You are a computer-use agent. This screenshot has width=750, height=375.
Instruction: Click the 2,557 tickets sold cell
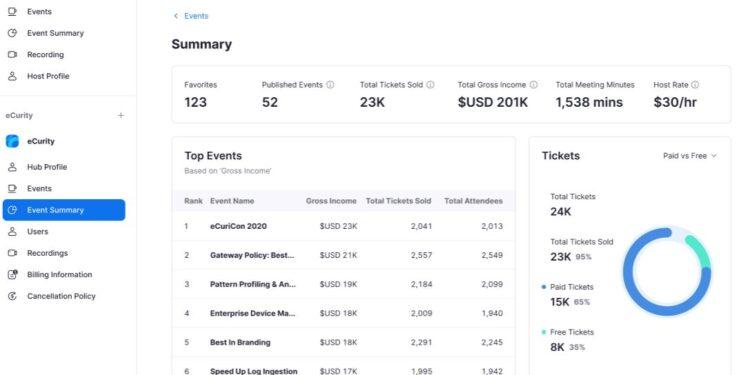click(421, 255)
